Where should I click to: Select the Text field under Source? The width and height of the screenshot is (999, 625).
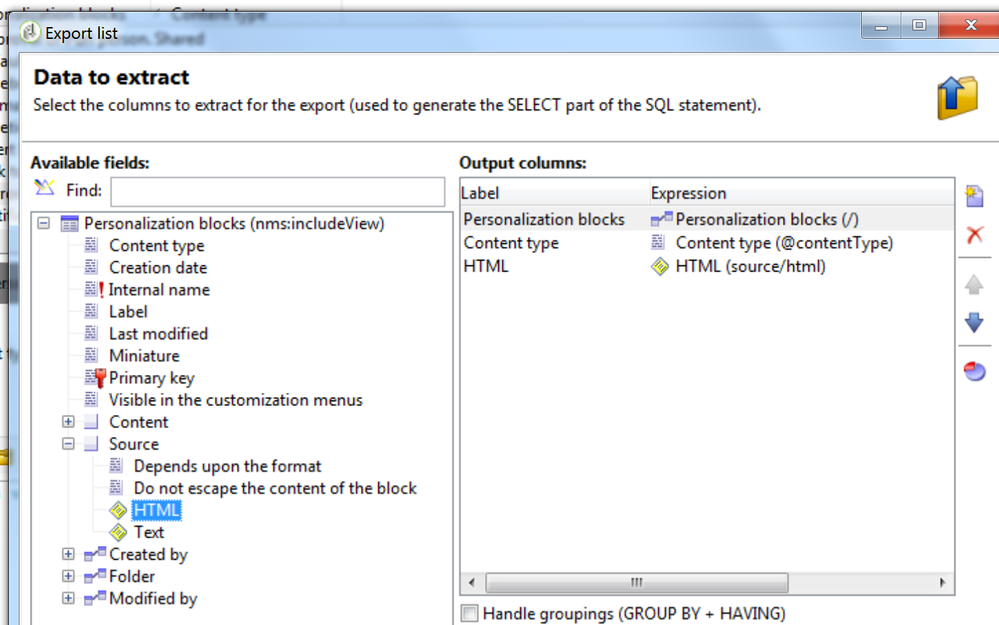click(149, 533)
